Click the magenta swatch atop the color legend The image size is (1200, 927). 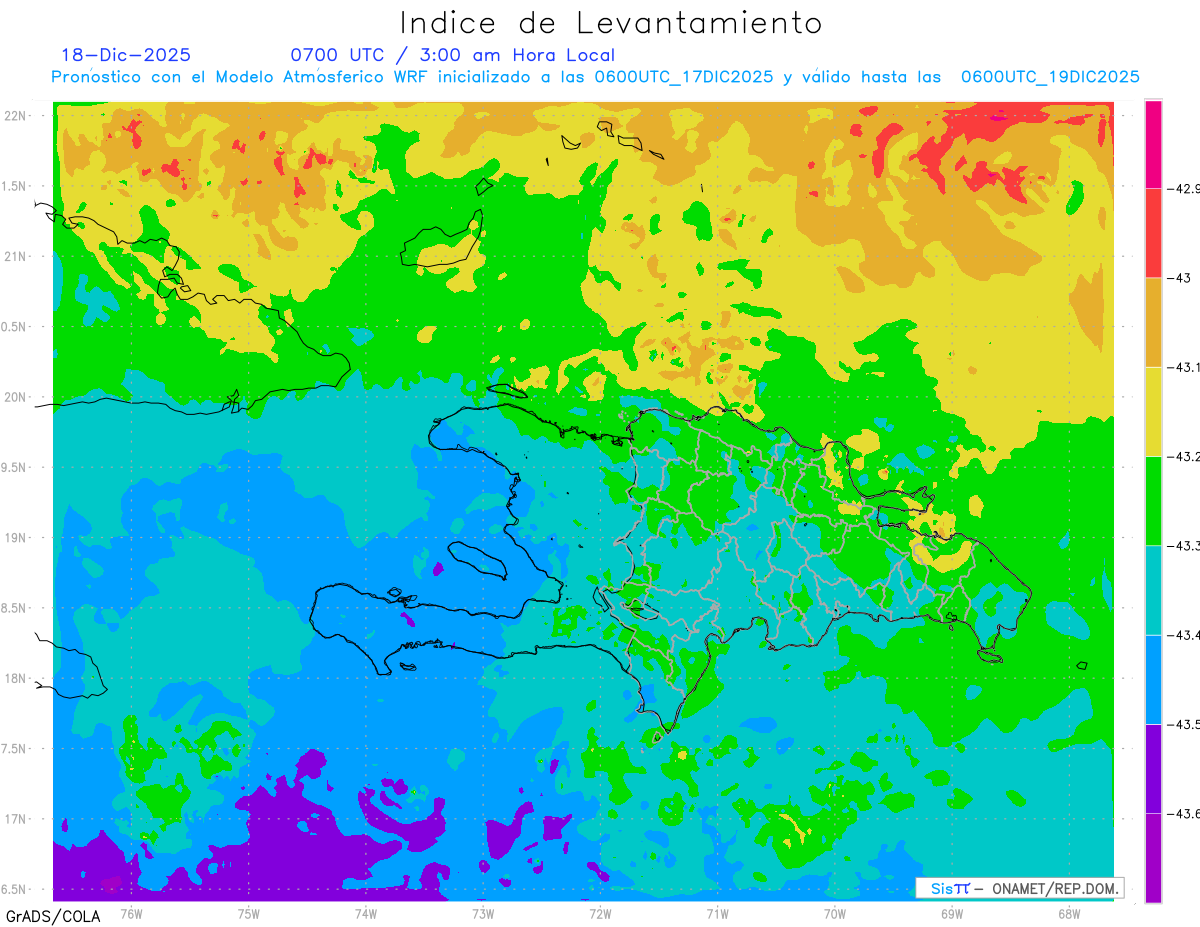pyautogui.click(x=1153, y=144)
